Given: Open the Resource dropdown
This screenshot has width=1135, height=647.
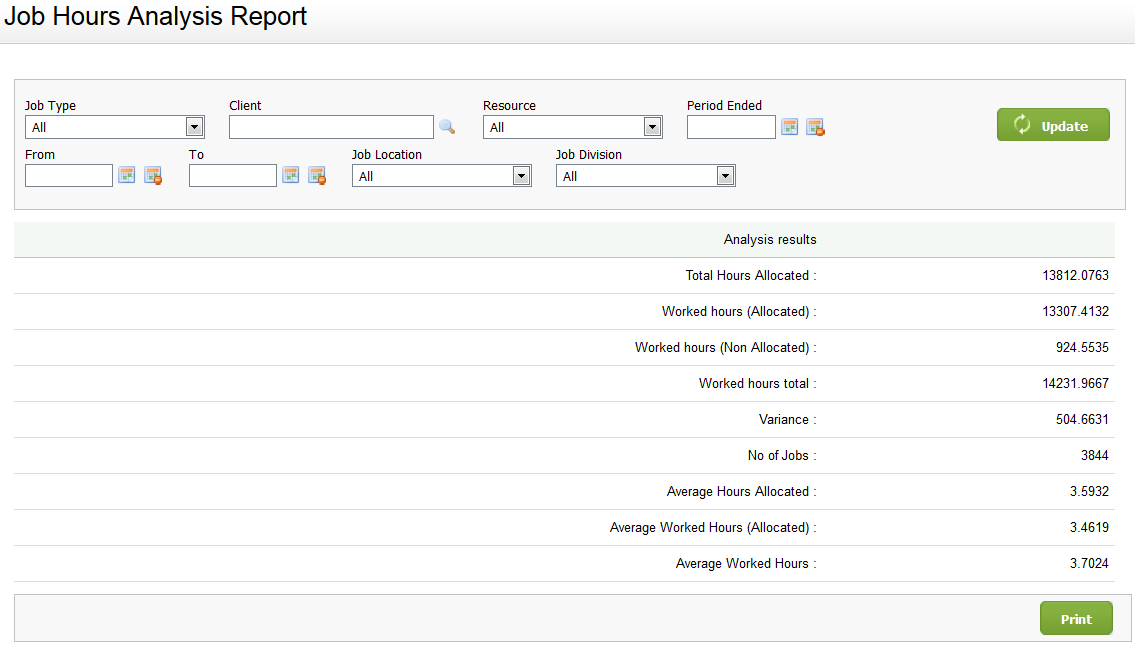Looking at the screenshot, I should [x=654, y=126].
